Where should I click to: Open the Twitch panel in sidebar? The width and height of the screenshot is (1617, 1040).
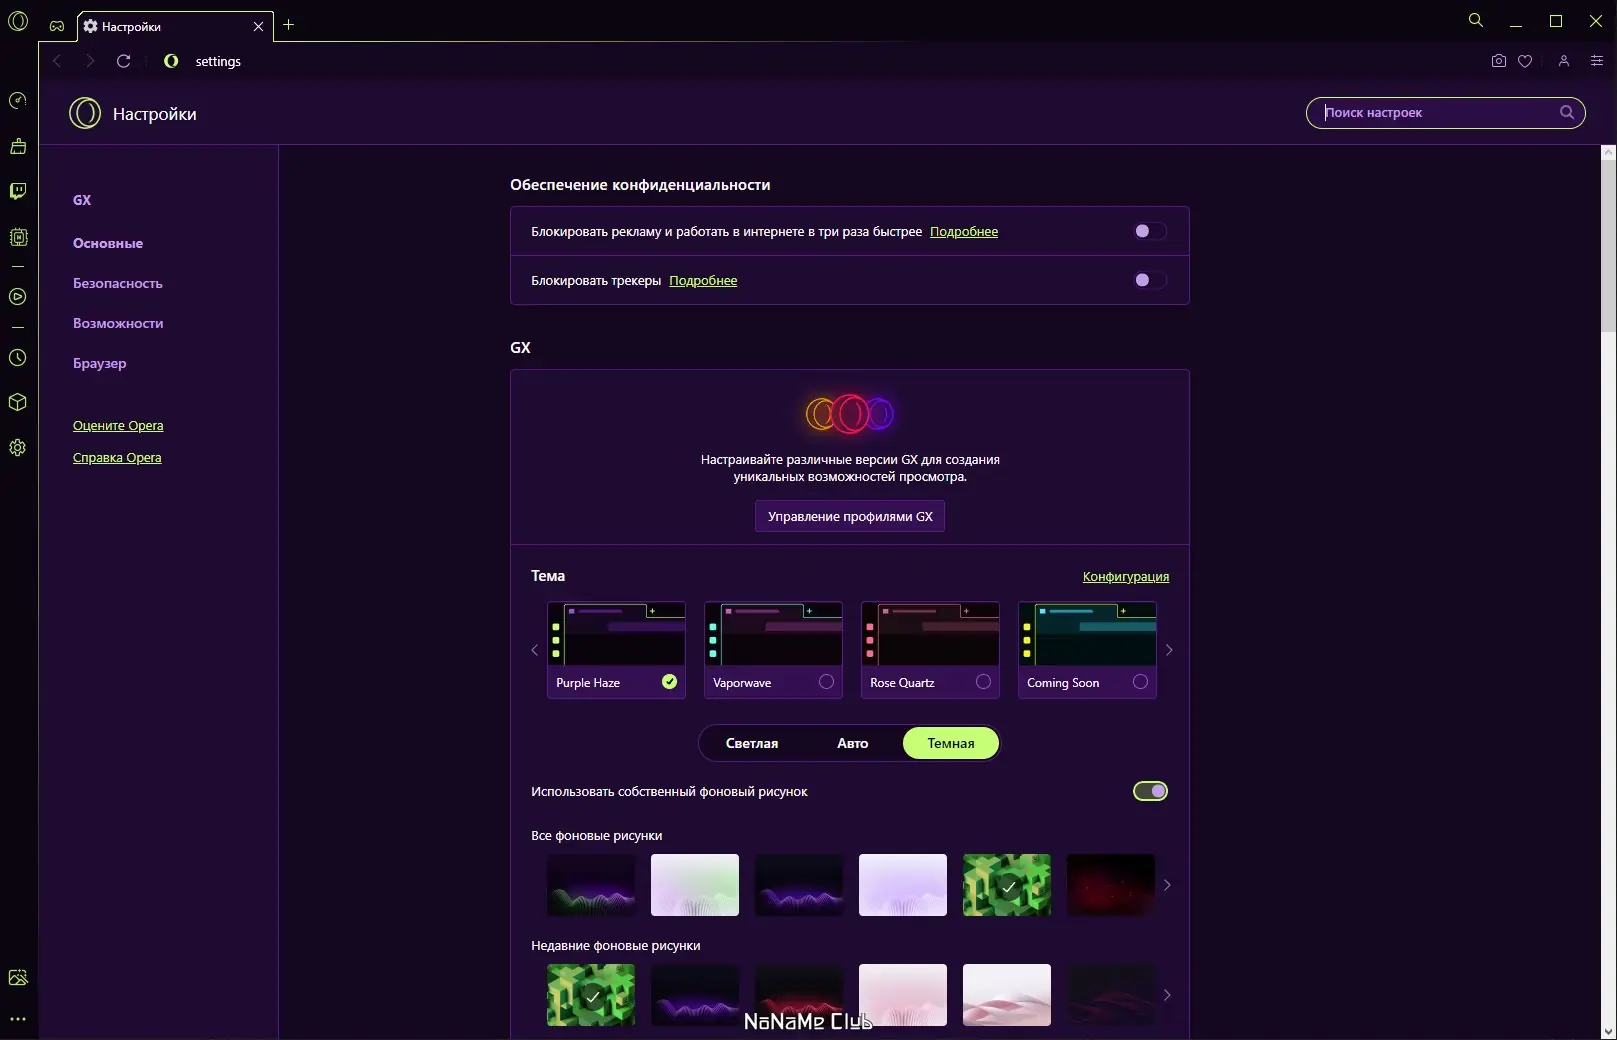pos(18,191)
